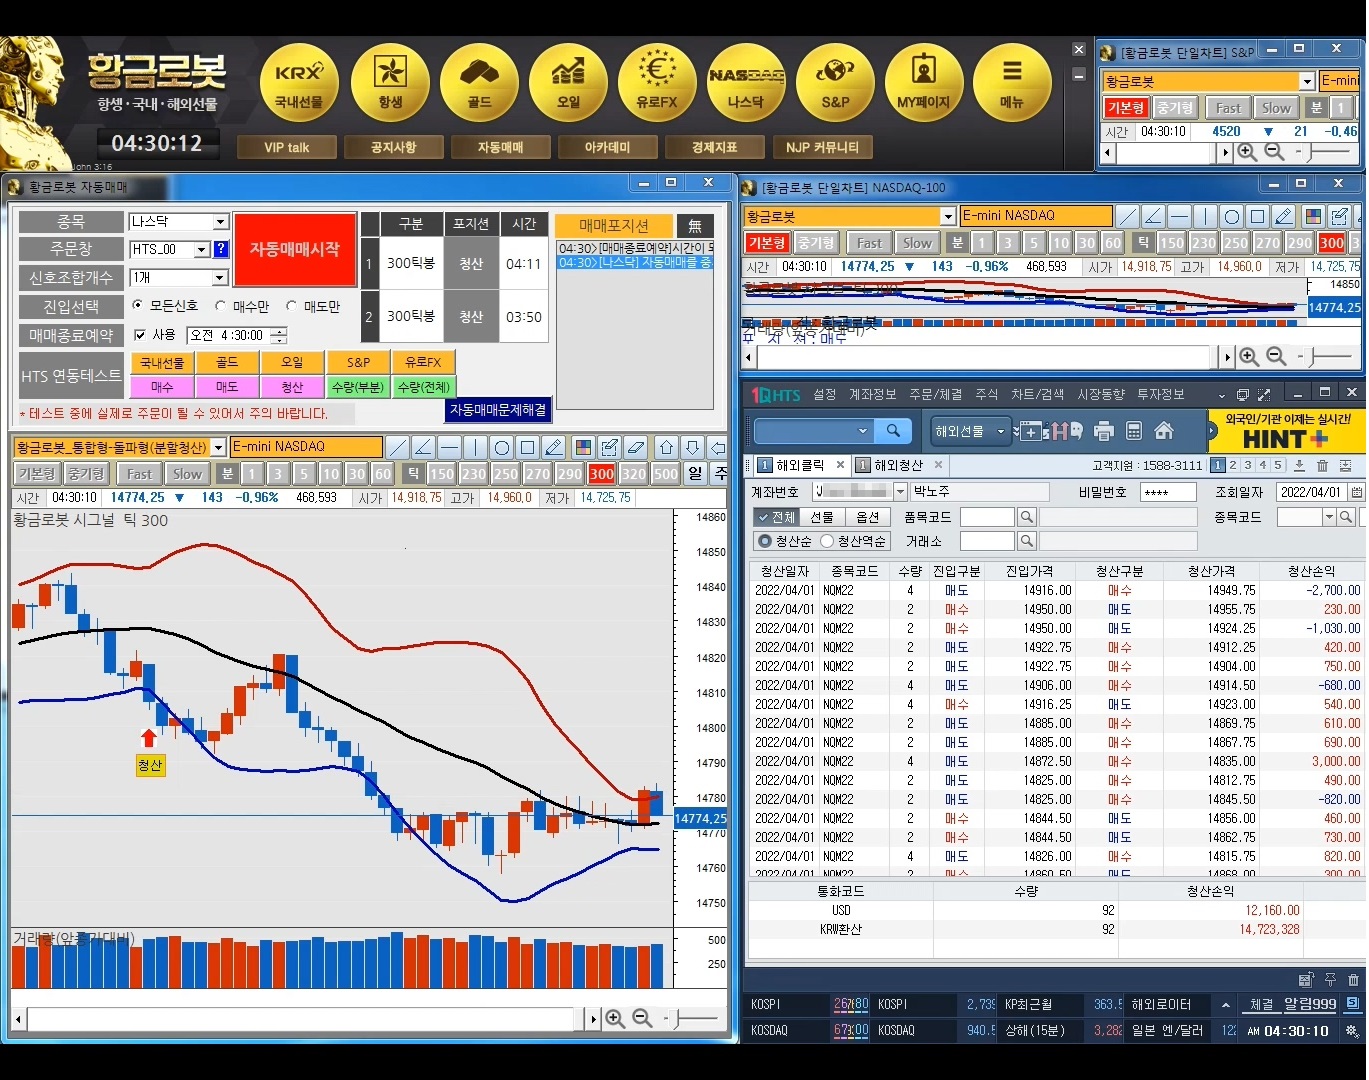Open 황금로봇 dropdown in S&P chart
This screenshot has height=1080, width=1369.
1306,81
